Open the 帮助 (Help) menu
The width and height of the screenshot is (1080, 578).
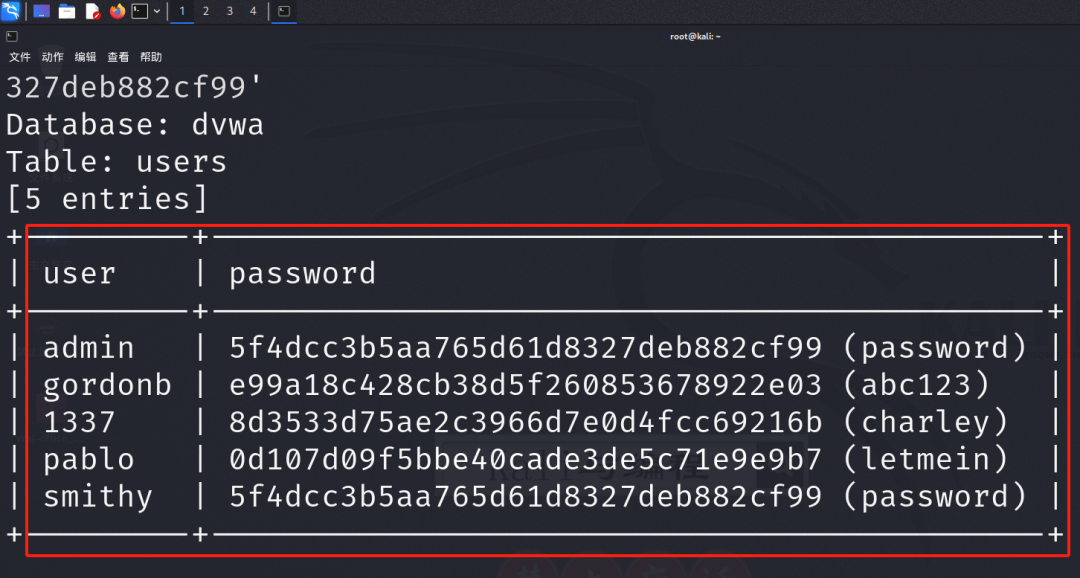pyautogui.click(x=151, y=57)
